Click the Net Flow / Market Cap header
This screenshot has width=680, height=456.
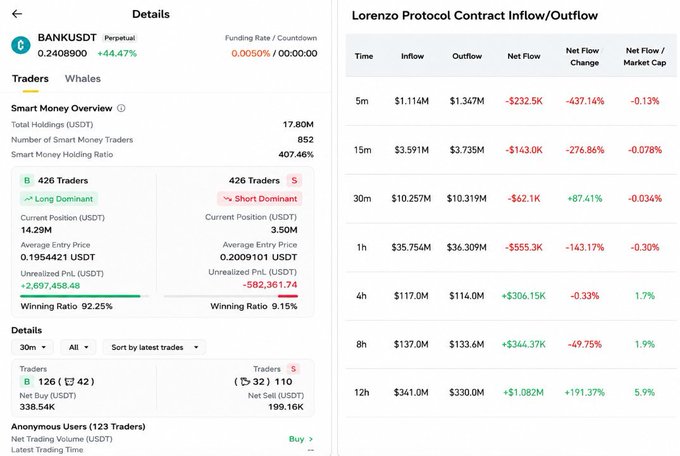tap(645, 56)
